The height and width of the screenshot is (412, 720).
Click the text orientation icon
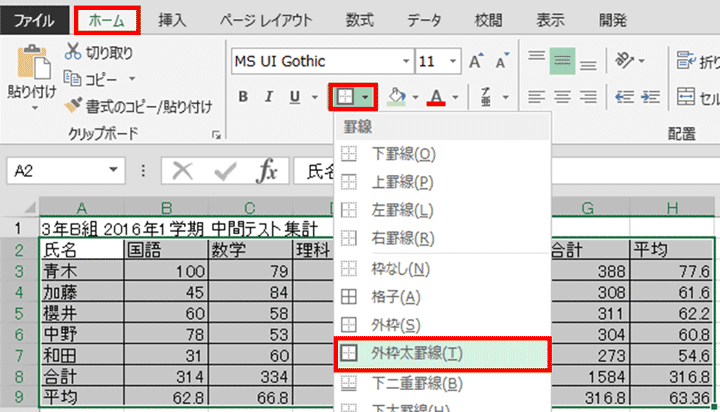pos(624,61)
